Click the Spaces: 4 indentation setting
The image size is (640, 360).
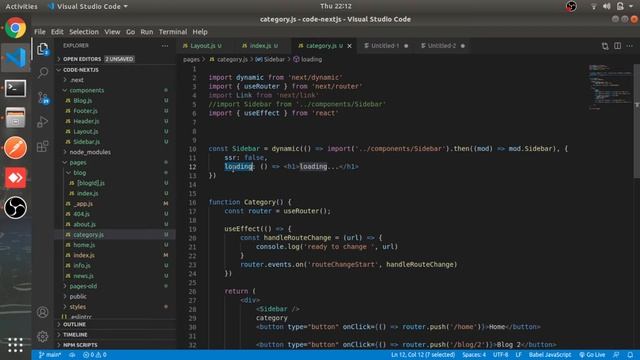click(474, 355)
